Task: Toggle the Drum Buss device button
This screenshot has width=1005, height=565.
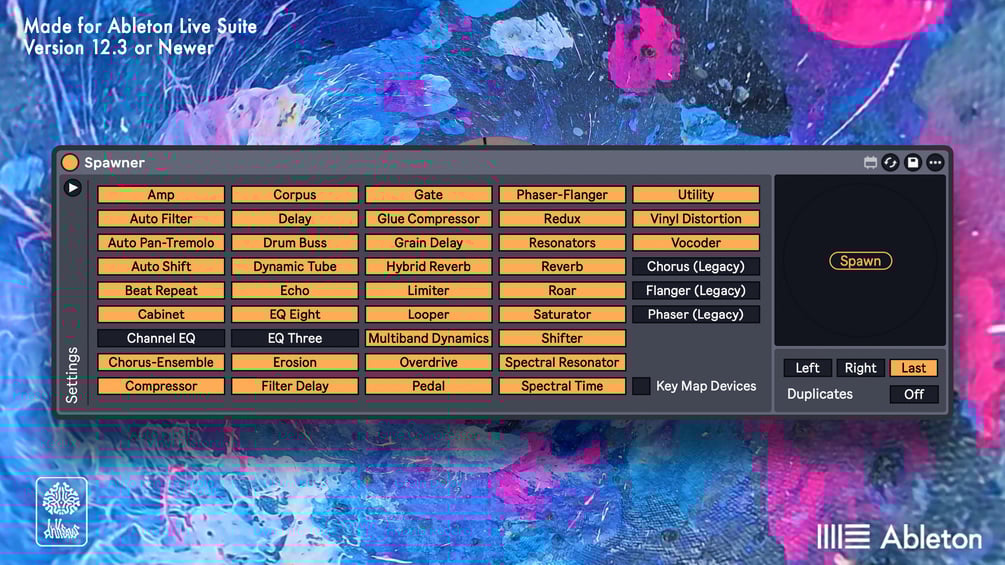Action: coord(295,243)
